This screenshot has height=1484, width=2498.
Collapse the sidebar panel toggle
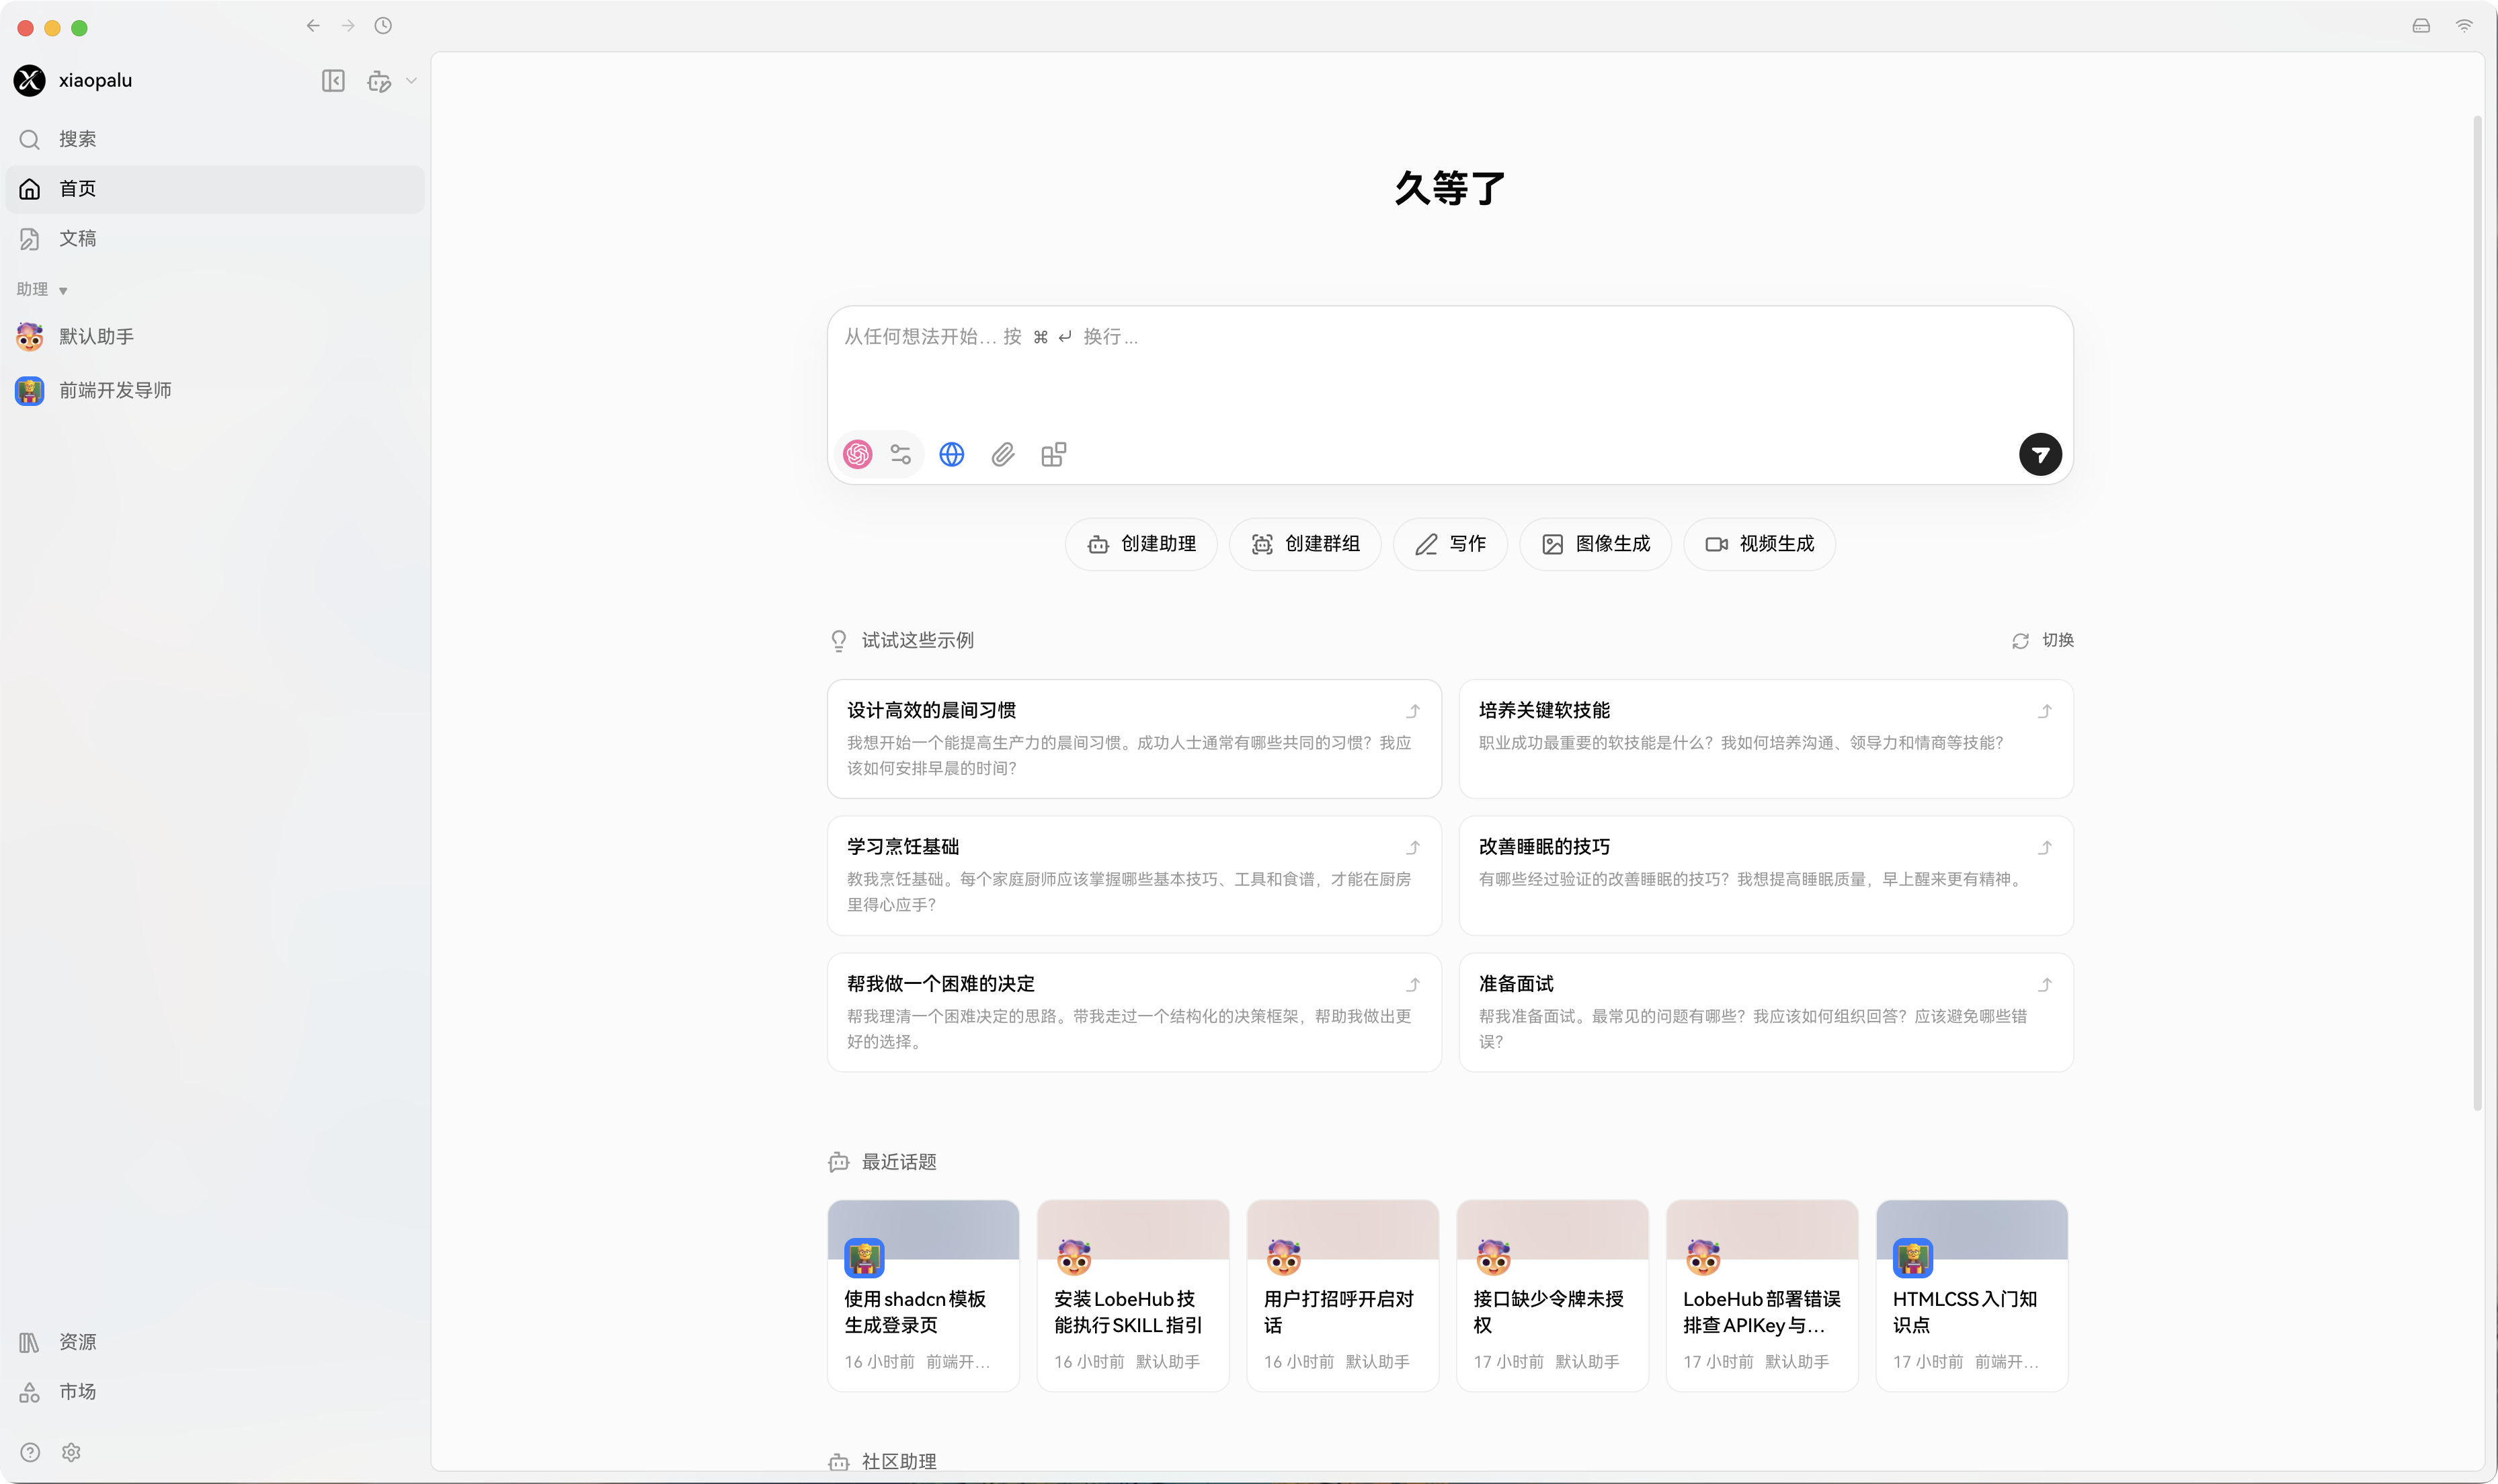pos(333,81)
